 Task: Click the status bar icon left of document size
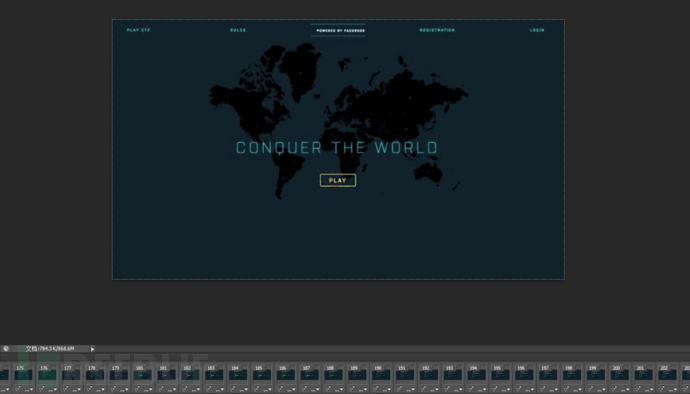pos(6,349)
